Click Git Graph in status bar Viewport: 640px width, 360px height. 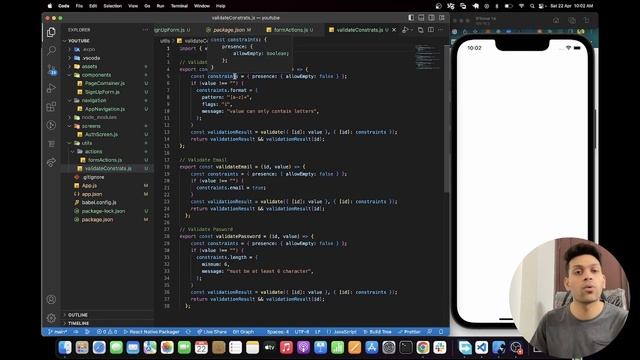point(243,332)
